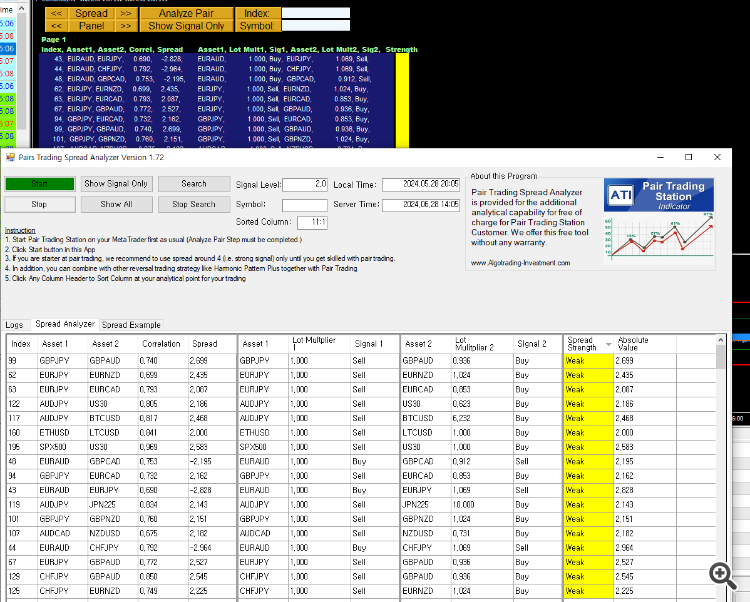Click the green Start button

pyautogui.click(x=40, y=184)
